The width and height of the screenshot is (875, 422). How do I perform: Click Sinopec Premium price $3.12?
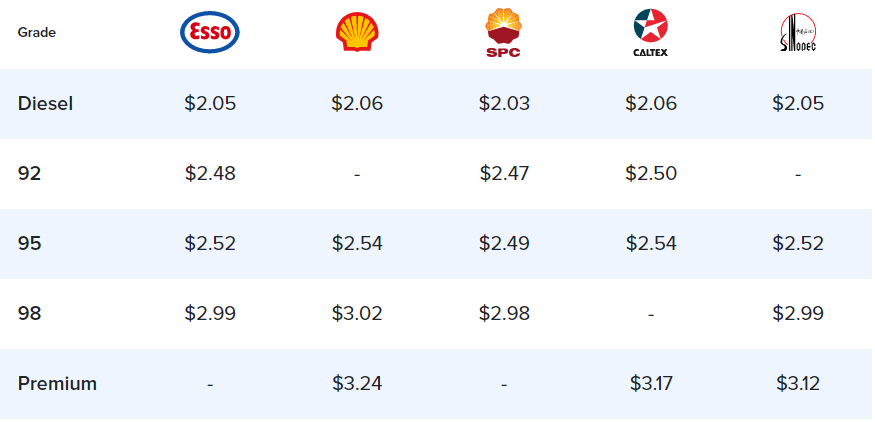798,383
